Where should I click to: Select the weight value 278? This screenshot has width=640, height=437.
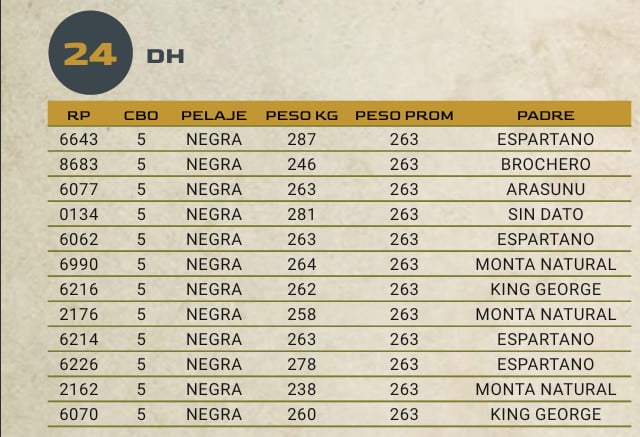(x=301, y=364)
